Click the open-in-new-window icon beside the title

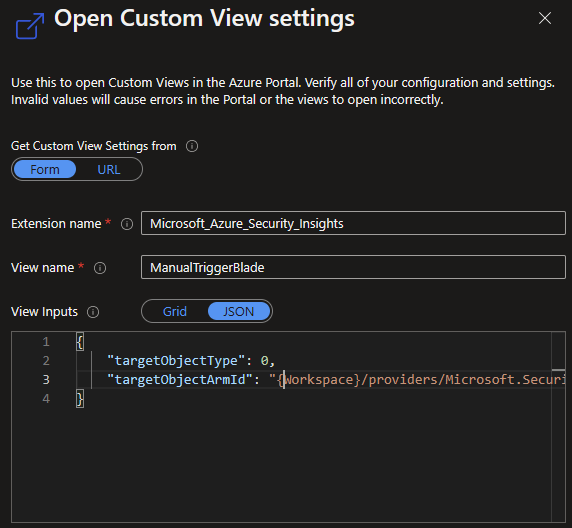30,26
